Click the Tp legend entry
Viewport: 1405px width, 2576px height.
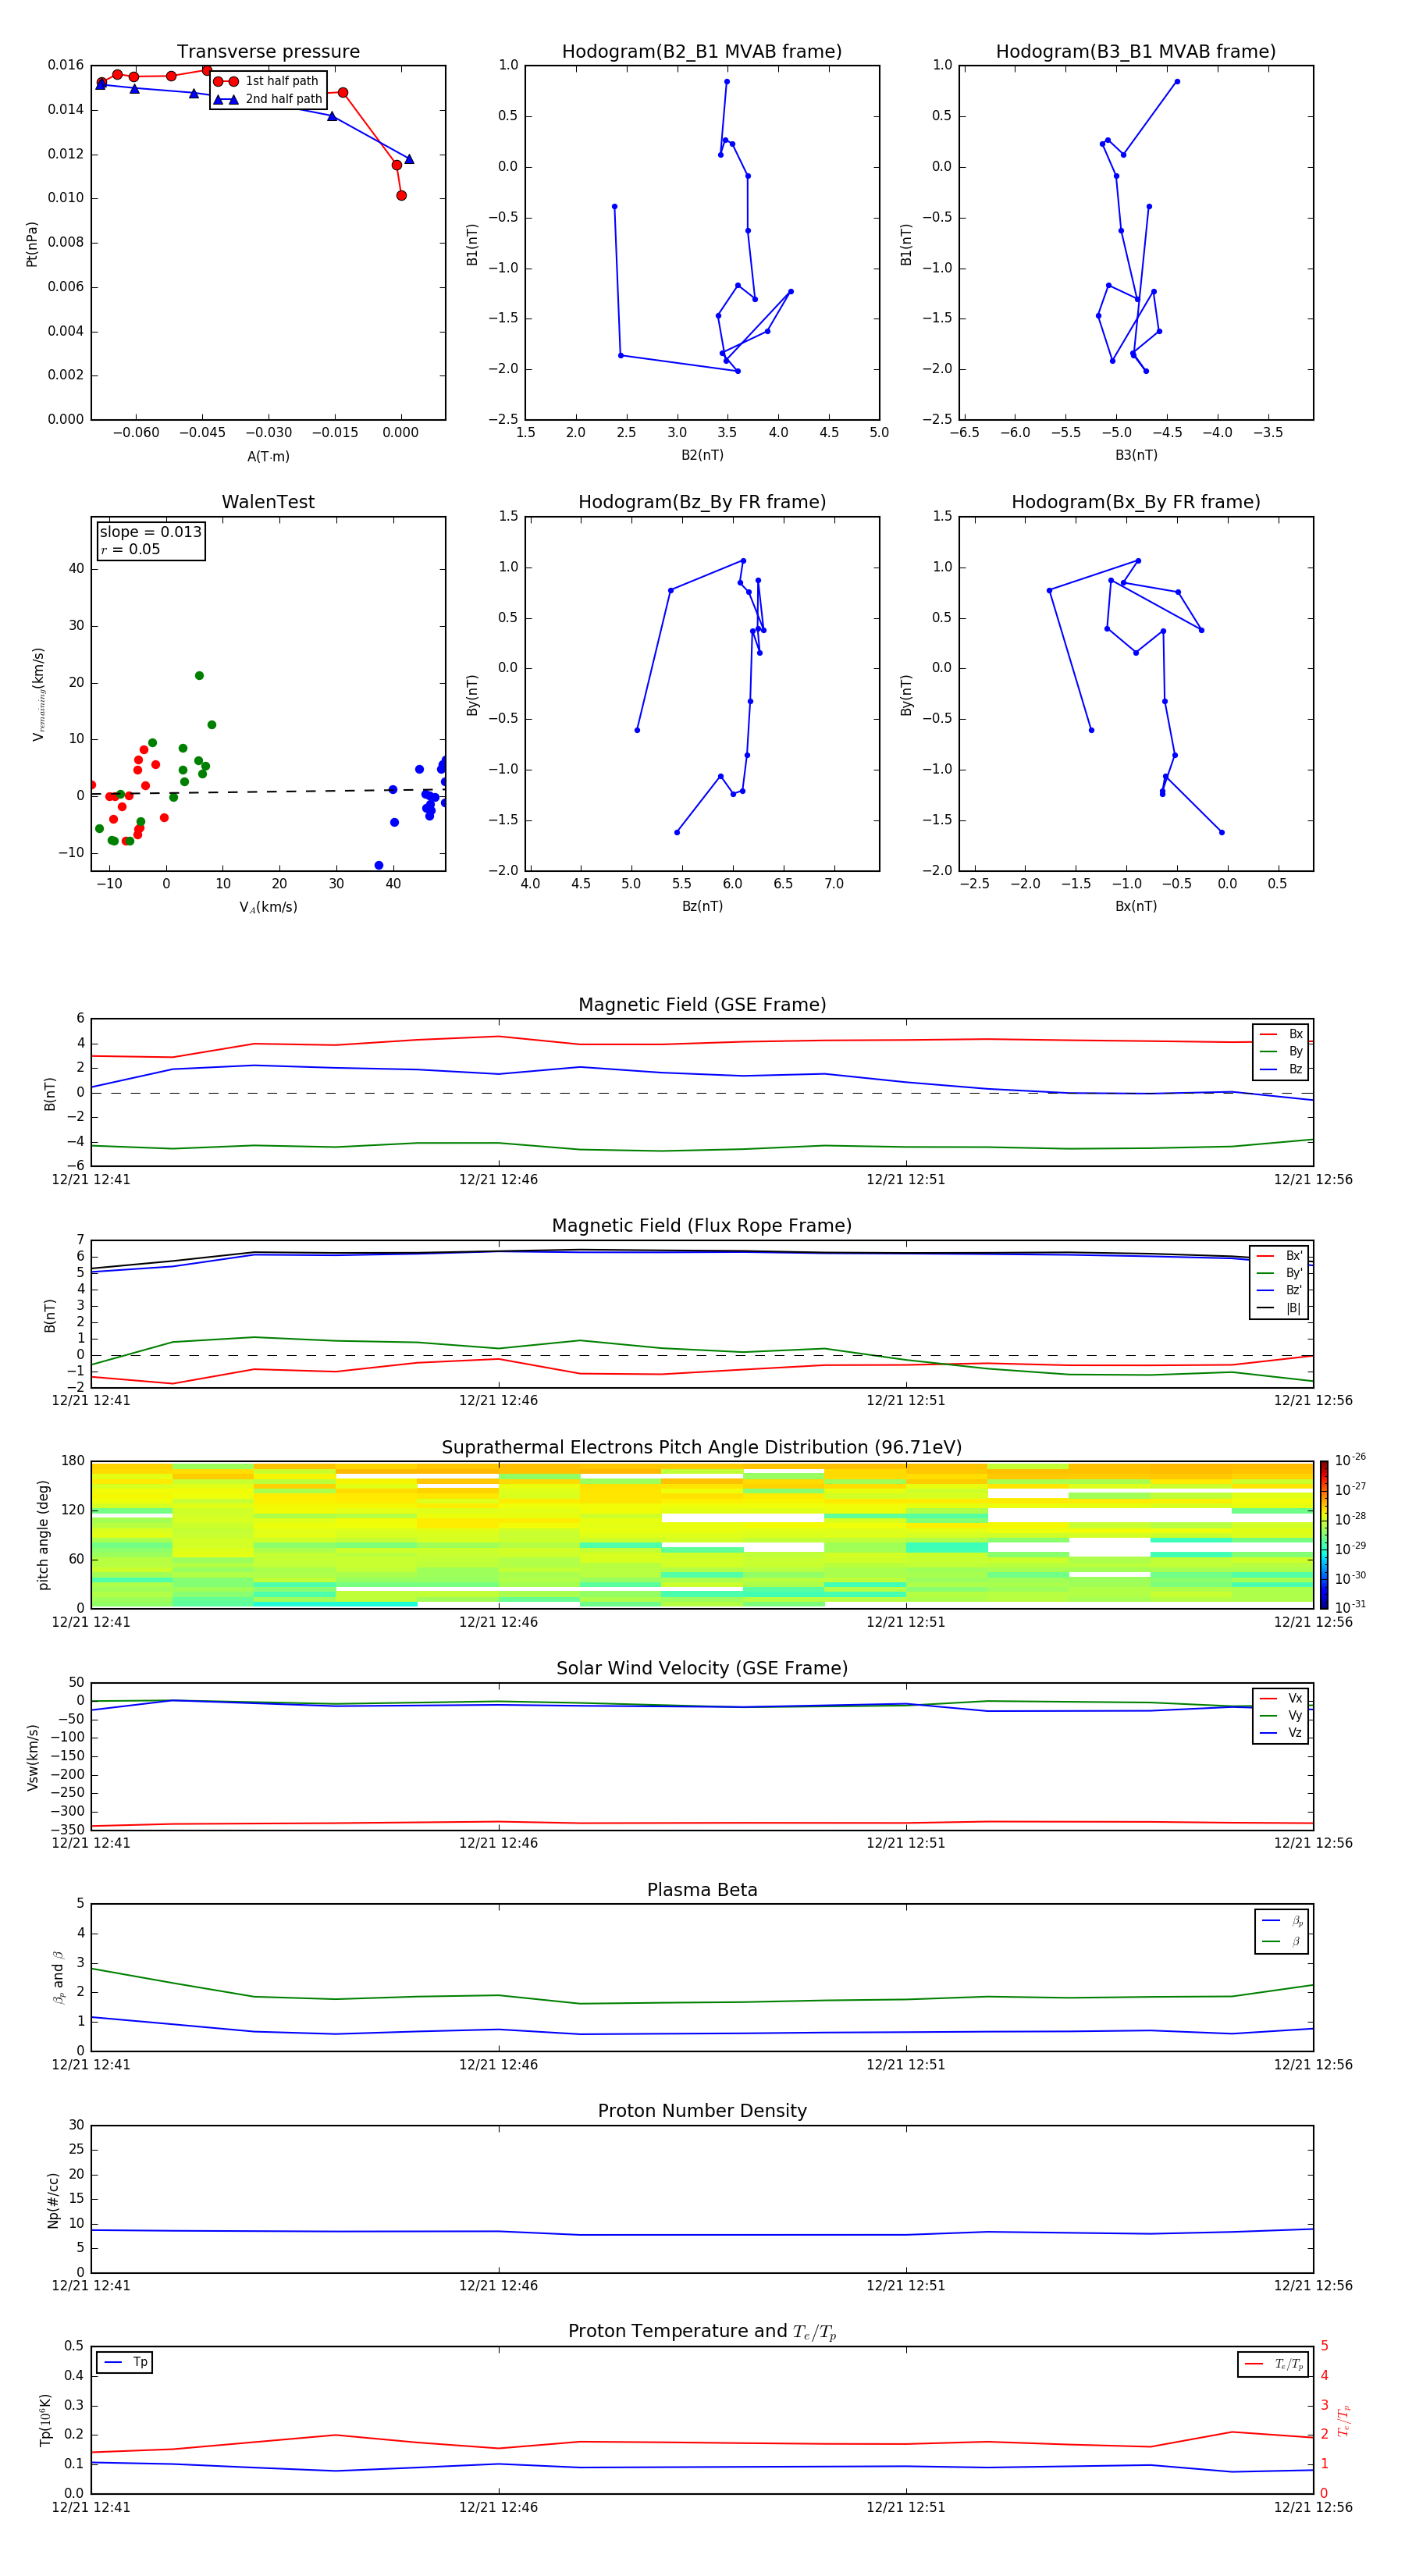click(125, 2362)
